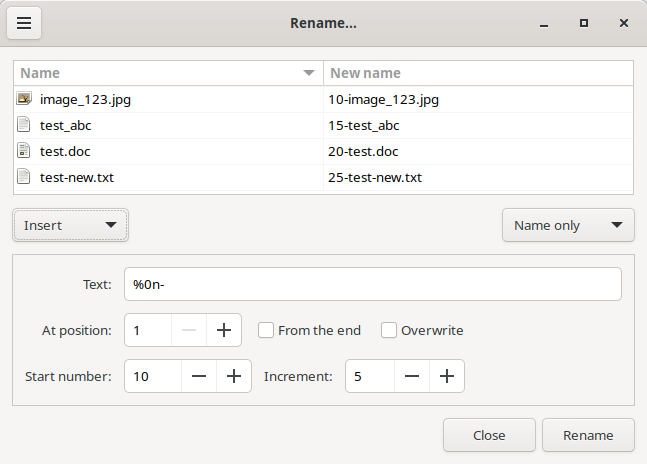Click the test.doc document icon
647x464 pixels.
tap(24, 151)
